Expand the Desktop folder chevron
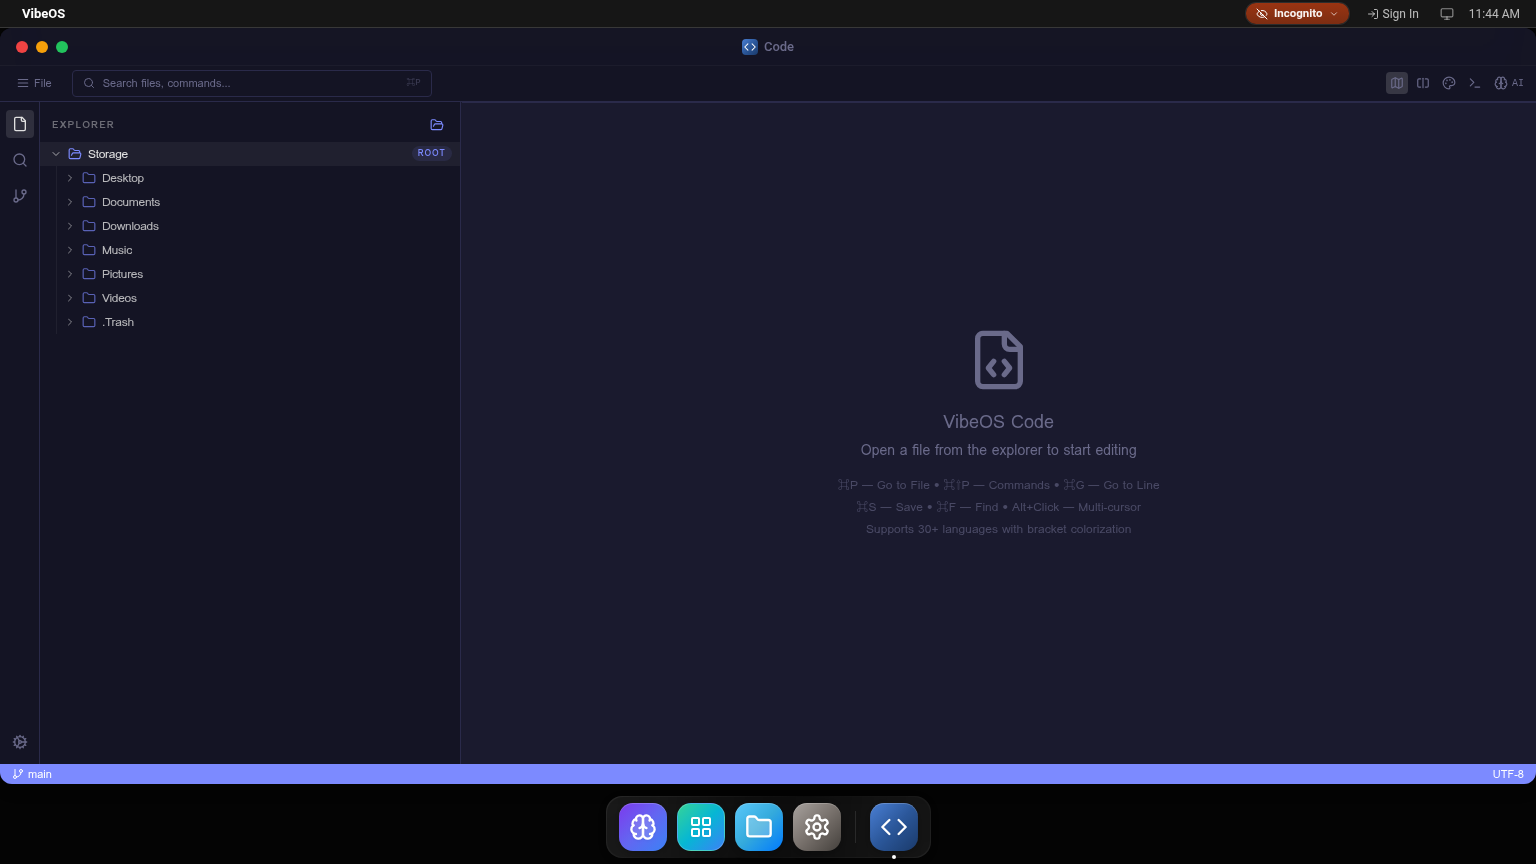 pyautogui.click(x=70, y=178)
